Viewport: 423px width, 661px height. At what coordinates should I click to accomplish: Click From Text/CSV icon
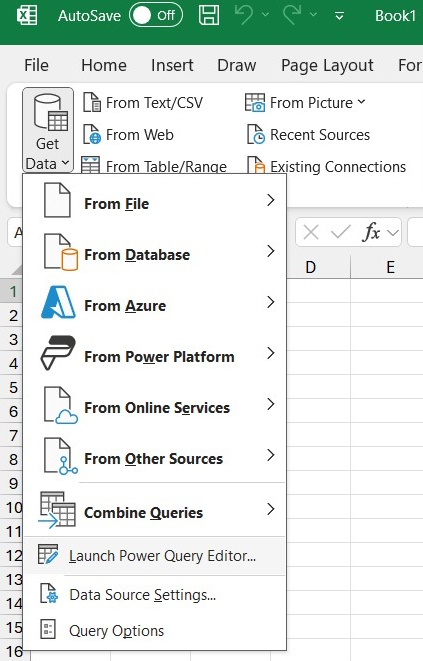(x=92, y=103)
